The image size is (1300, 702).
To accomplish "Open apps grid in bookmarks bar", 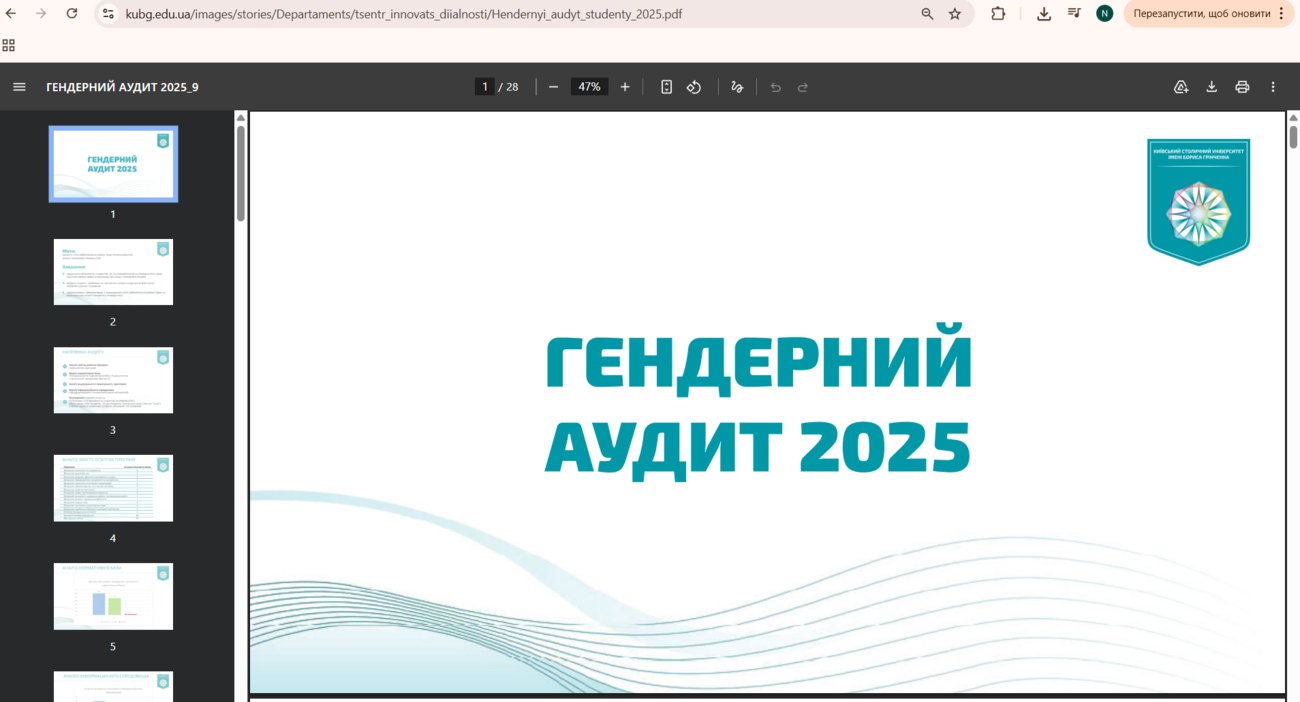I will click(9, 45).
